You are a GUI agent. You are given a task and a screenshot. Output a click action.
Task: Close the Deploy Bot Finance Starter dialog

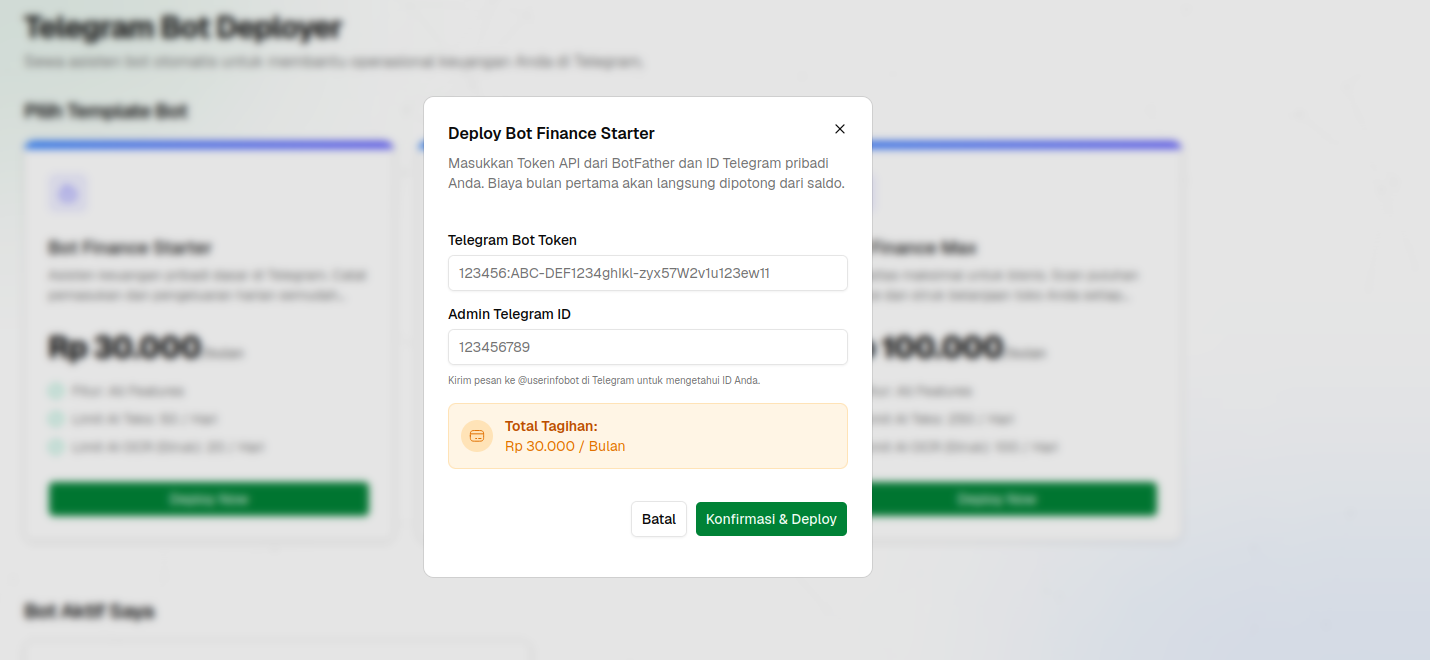pos(840,129)
